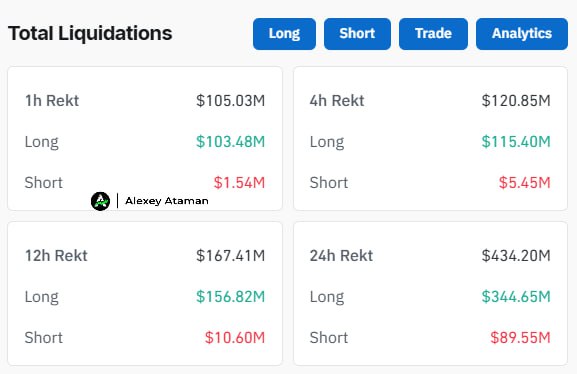Viewport: 577px width, 374px height.
Task: Click the 1h Long value $103.48M
Action: coord(230,142)
